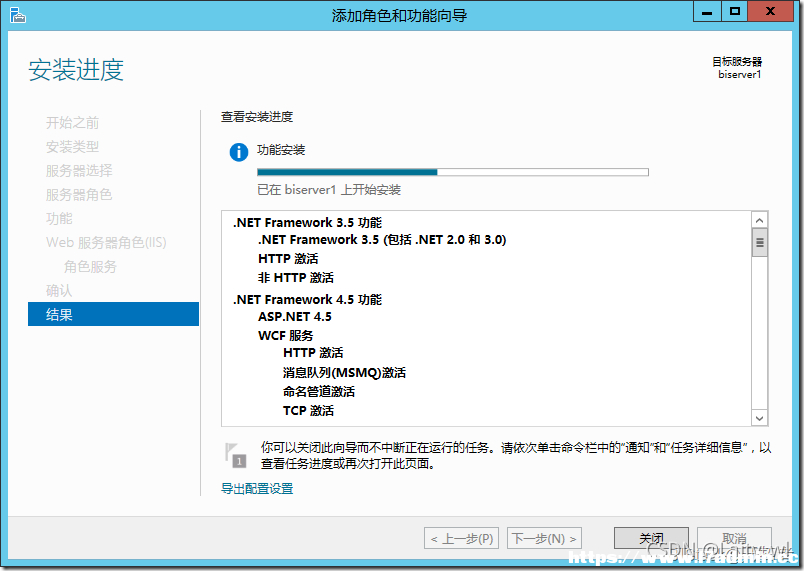Click the 已在 biserver1 上开始安装 status text
804x571 pixels.
(x=329, y=190)
